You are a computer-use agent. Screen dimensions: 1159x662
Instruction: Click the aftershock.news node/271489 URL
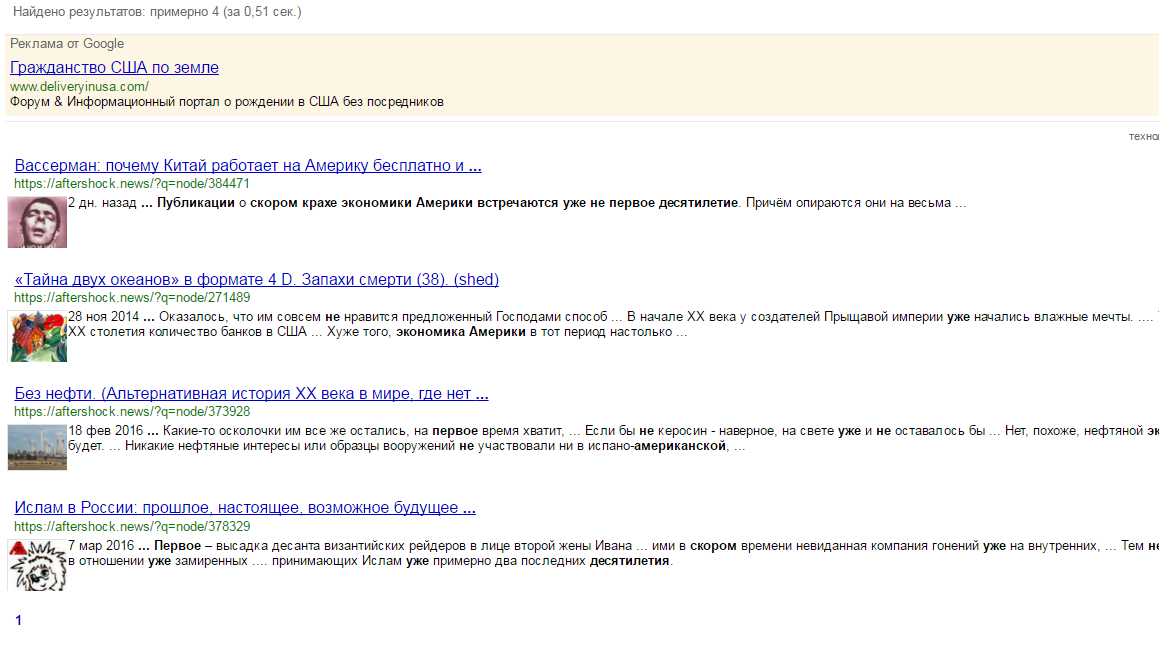coord(132,297)
